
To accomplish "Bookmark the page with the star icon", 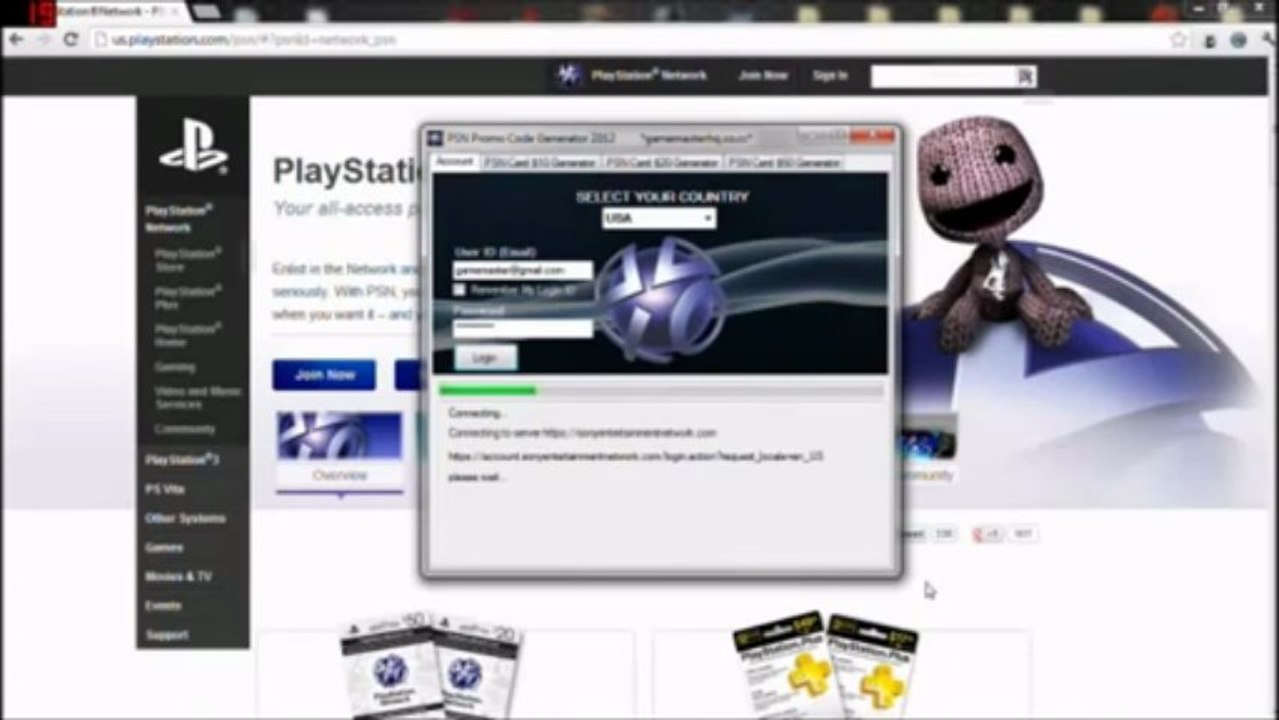I will 1178,40.
